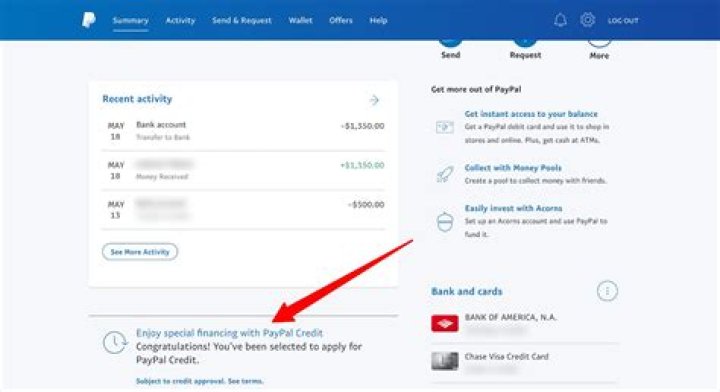Open Get instant access to your balance
The image size is (720, 392).
(531, 114)
